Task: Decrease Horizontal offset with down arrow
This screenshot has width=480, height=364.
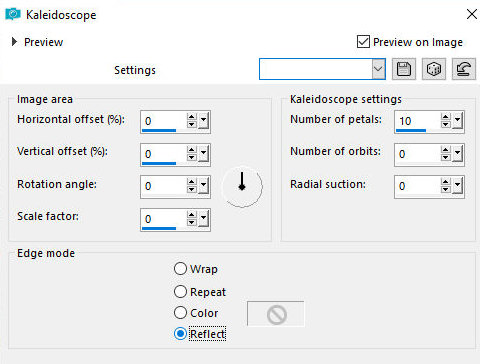Action: click(191, 124)
